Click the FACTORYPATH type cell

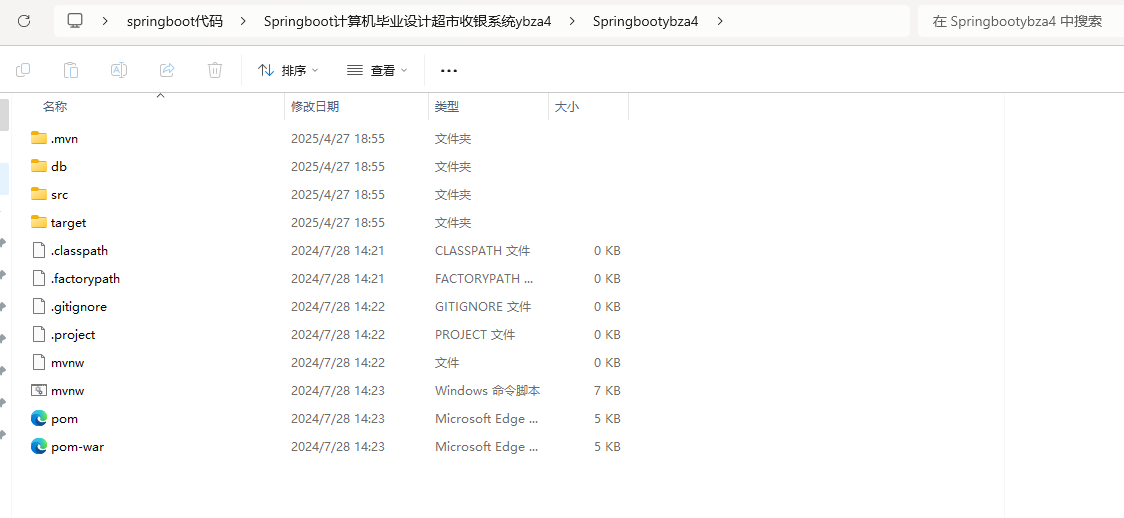[484, 279]
